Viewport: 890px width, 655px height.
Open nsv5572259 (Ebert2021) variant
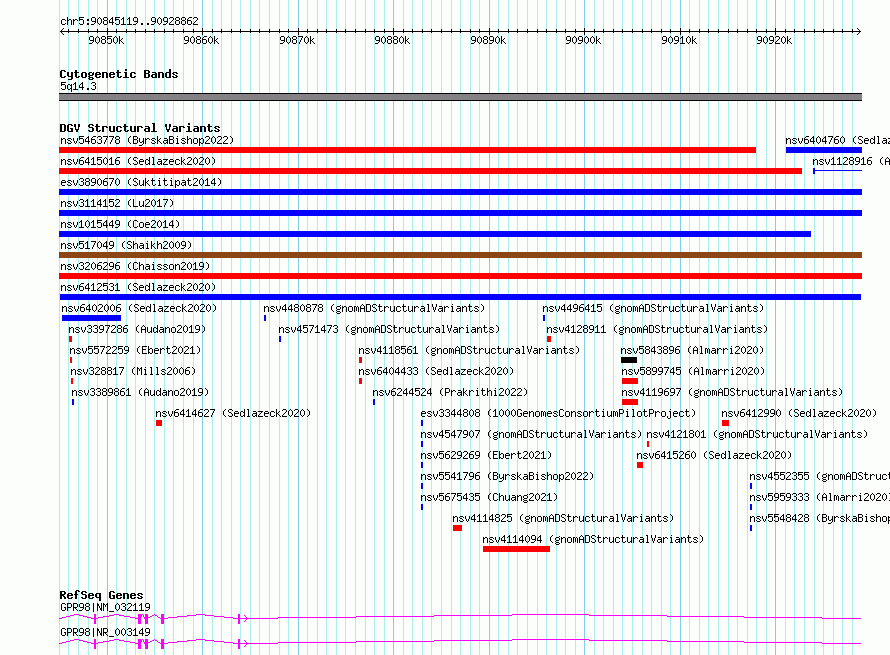point(135,350)
